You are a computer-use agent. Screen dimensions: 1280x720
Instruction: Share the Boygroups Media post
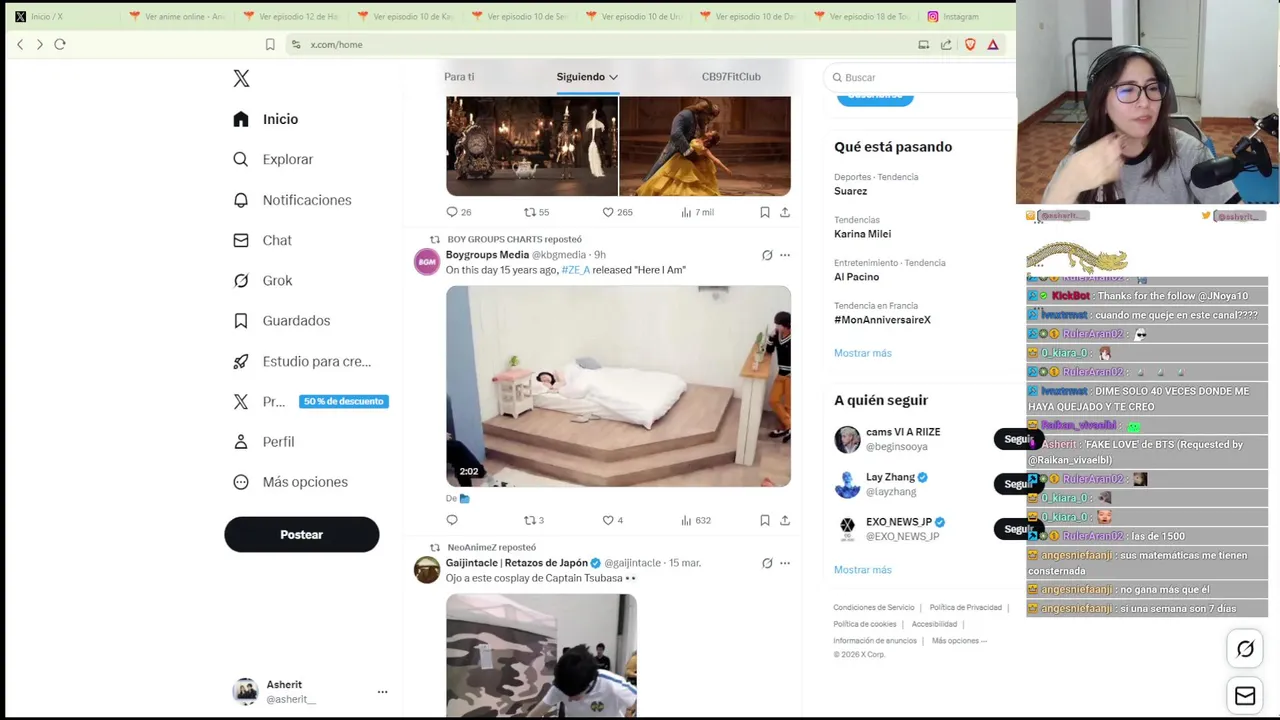785,520
